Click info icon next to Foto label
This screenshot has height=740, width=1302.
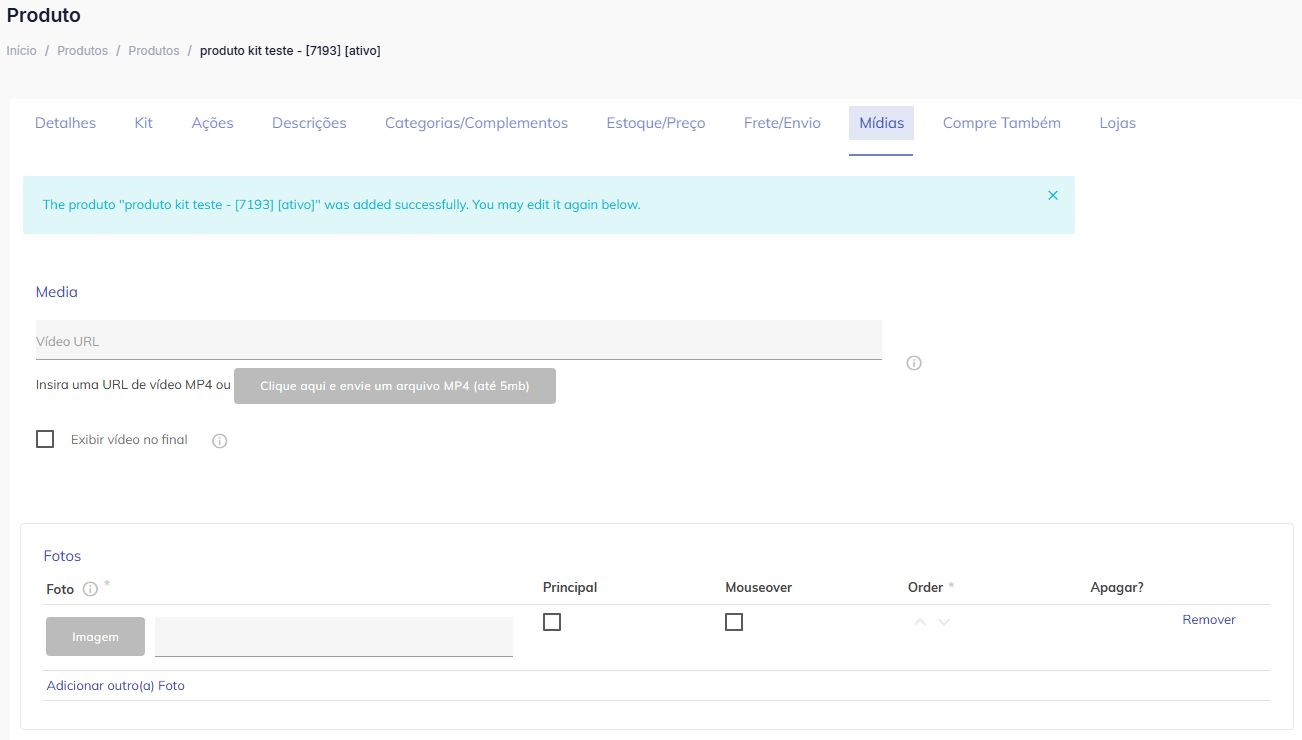[90, 589]
